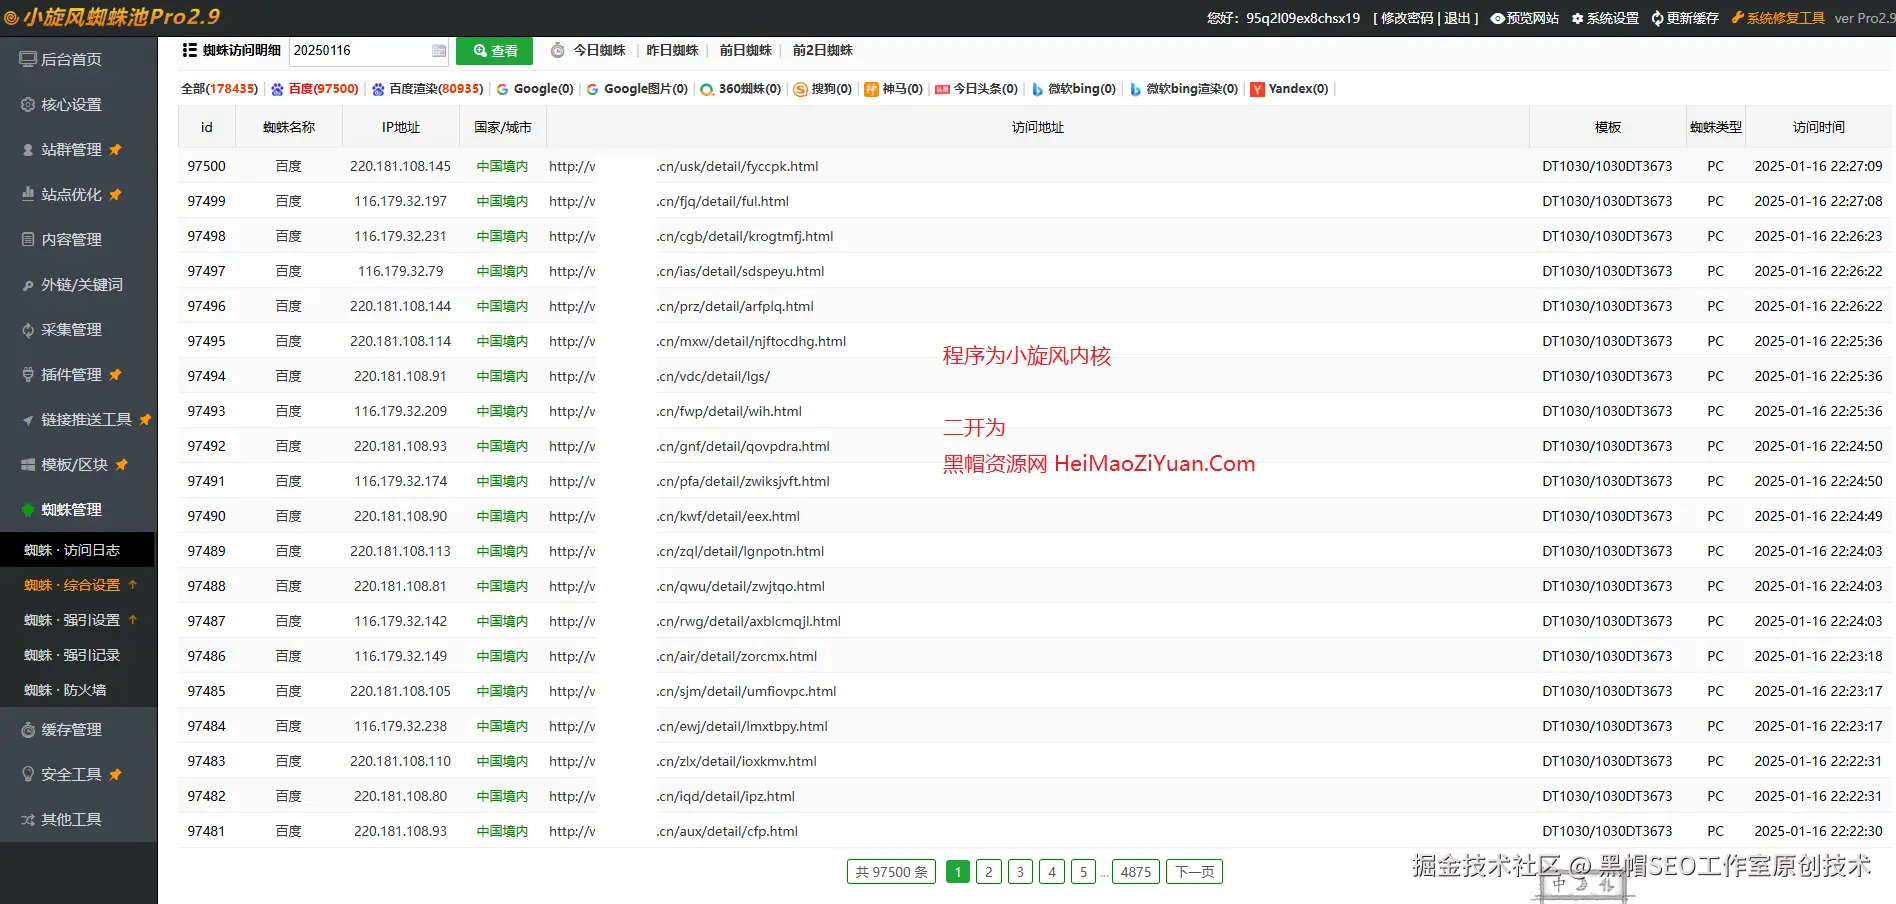
Task: Click the user icon next to 站群管理
Action: tap(28, 149)
